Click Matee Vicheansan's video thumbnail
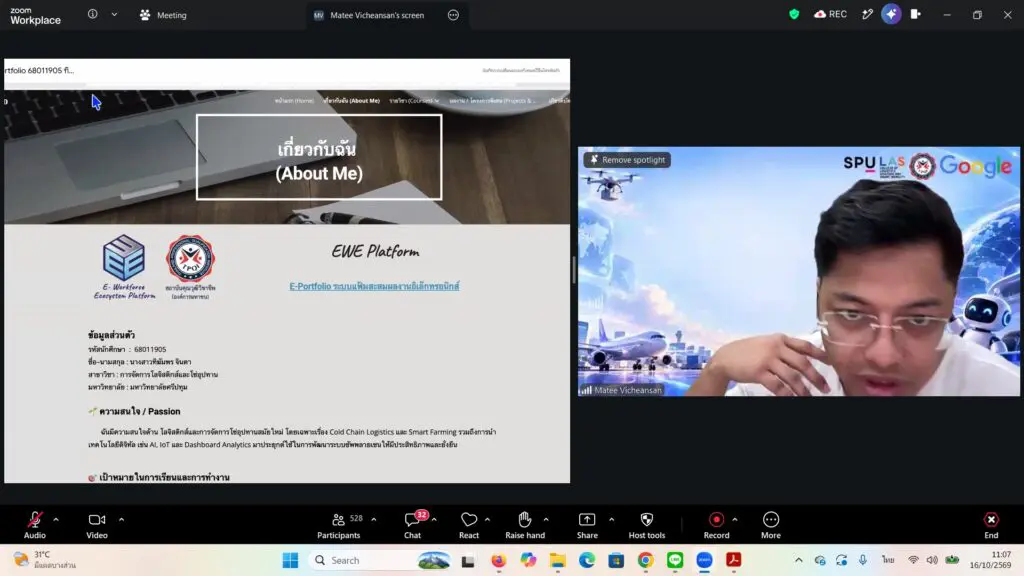 (799, 271)
